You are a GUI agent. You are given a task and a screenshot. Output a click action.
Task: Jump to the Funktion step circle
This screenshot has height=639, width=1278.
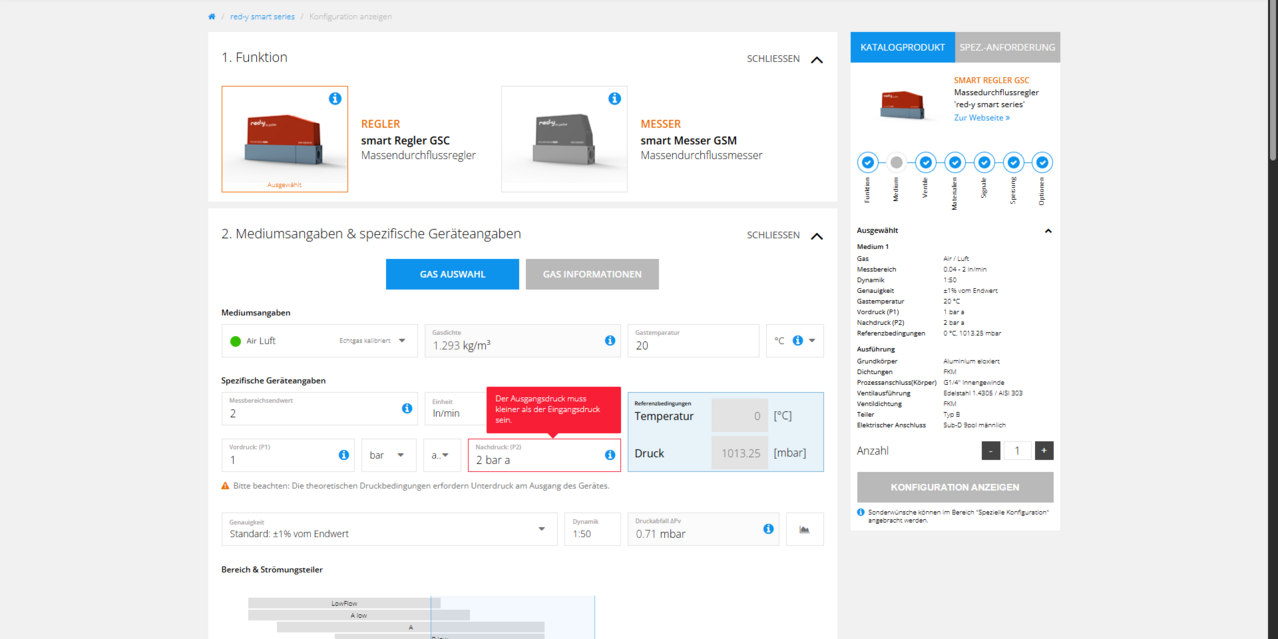point(868,162)
